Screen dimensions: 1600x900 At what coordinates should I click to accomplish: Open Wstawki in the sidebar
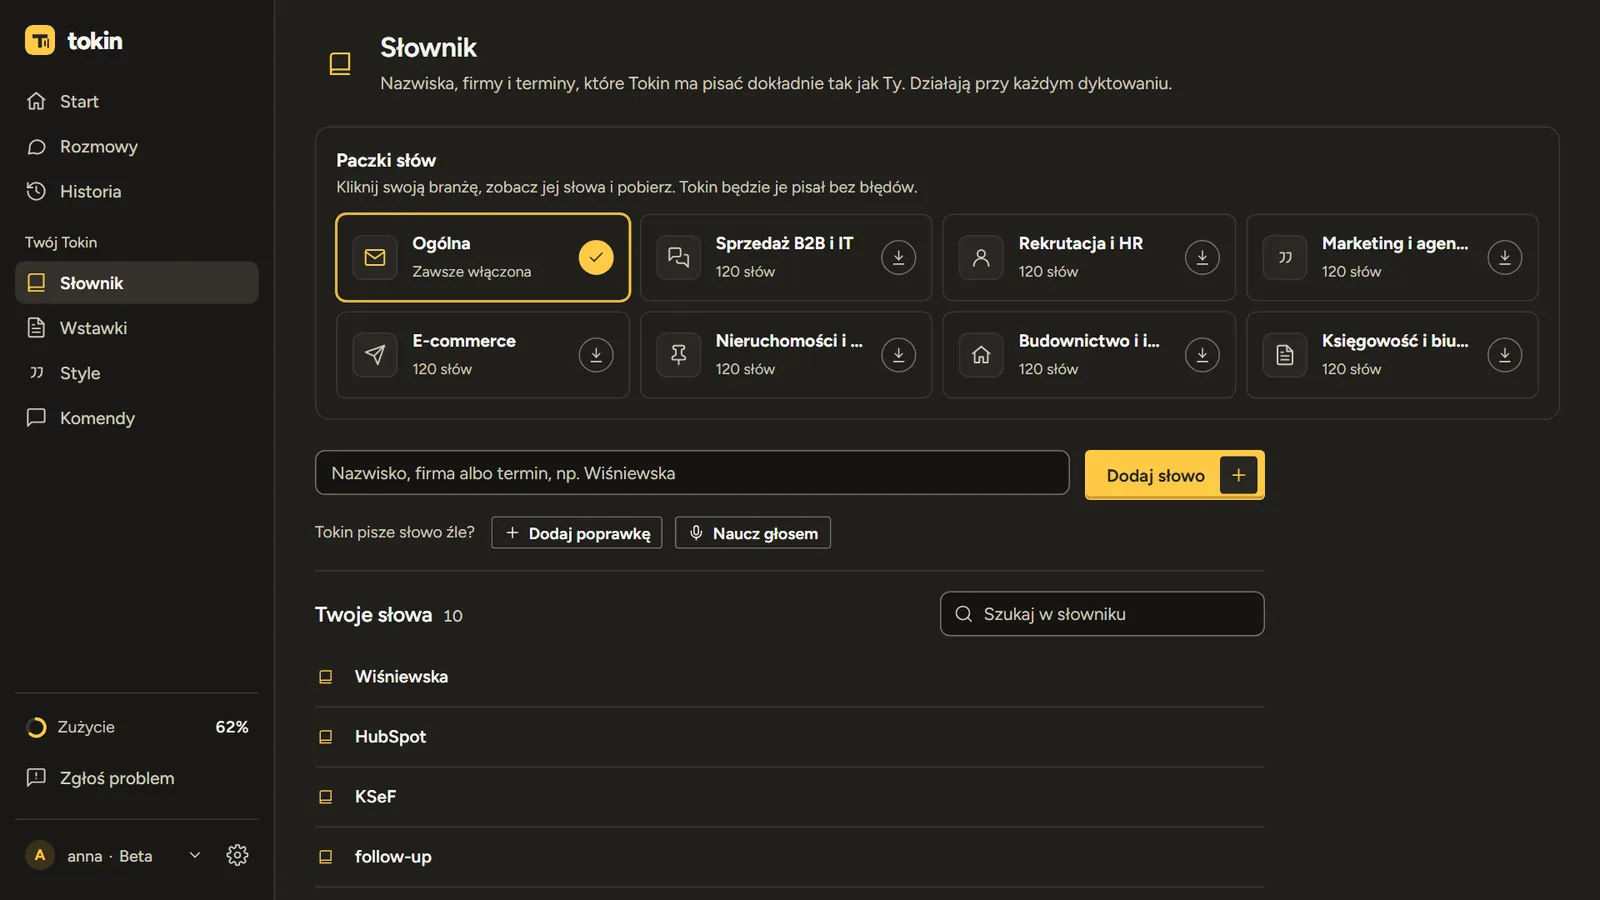[137, 328]
